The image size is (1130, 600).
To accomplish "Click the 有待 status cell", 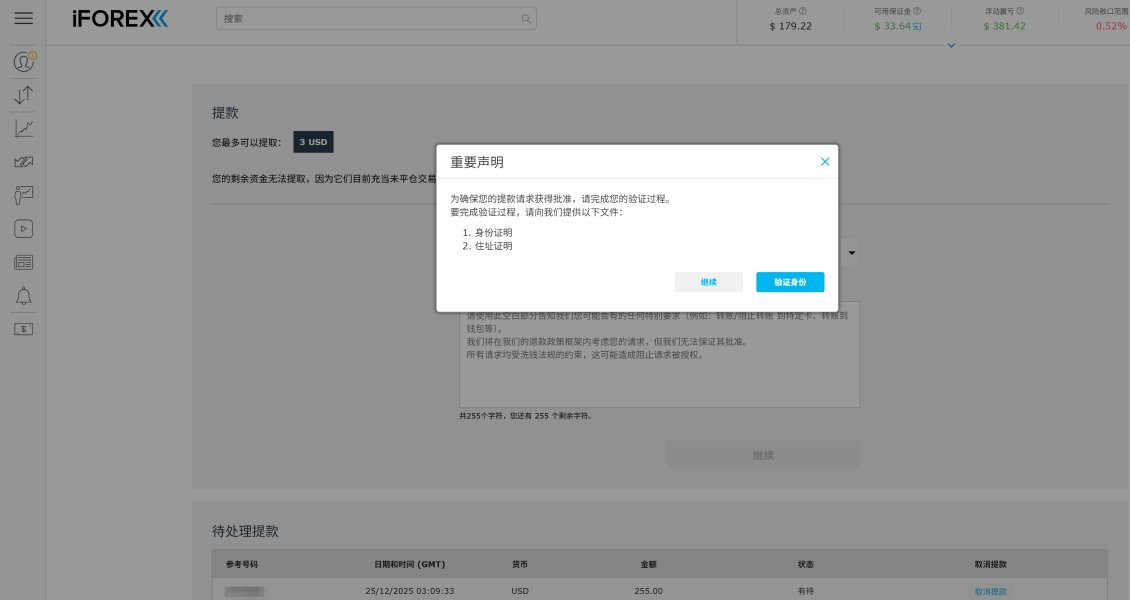I will point(805,591).
